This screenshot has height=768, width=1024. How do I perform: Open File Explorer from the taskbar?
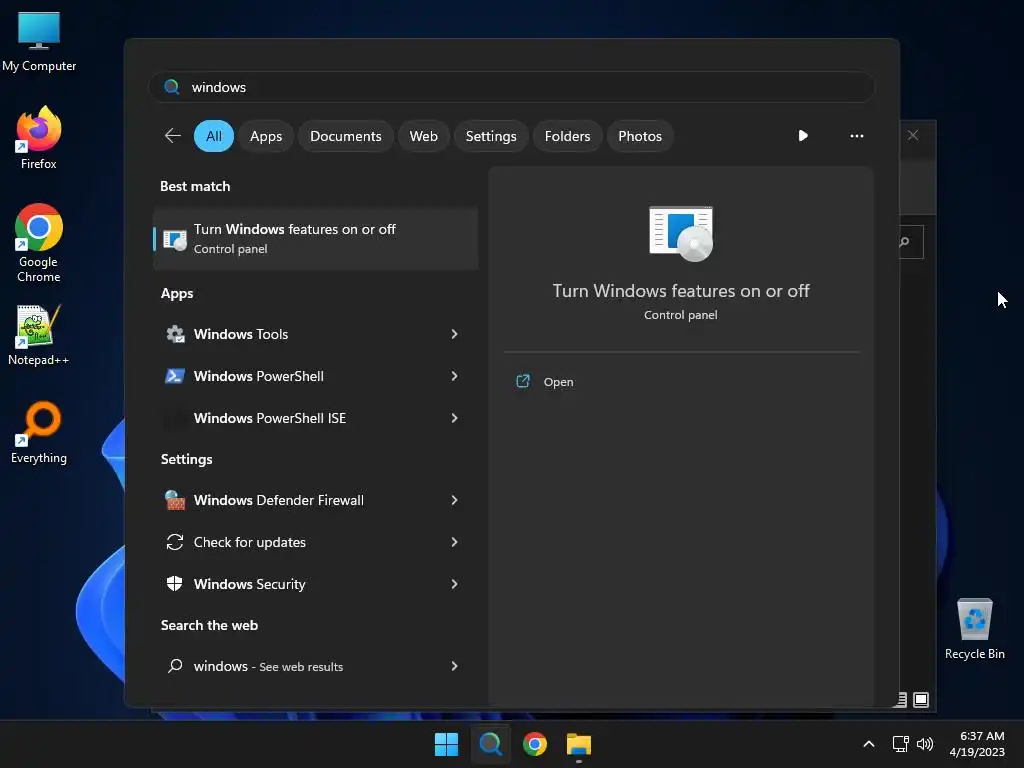[579, 744]
